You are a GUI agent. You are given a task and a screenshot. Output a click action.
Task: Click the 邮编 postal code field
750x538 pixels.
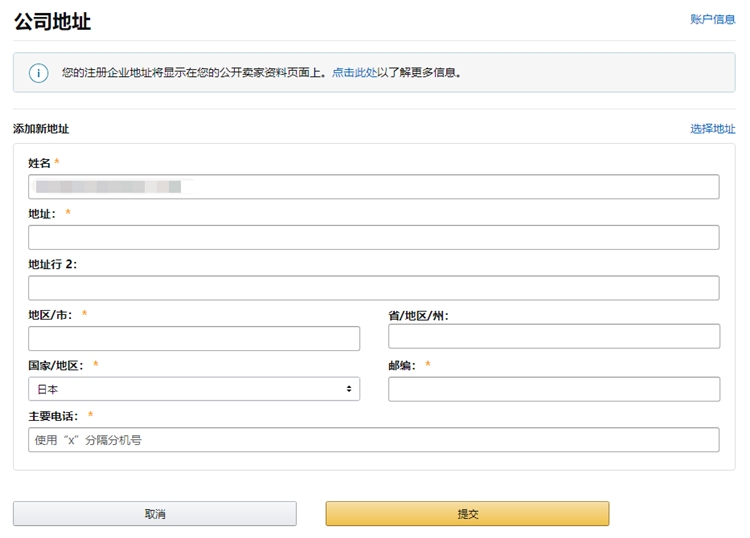(554, 389)
